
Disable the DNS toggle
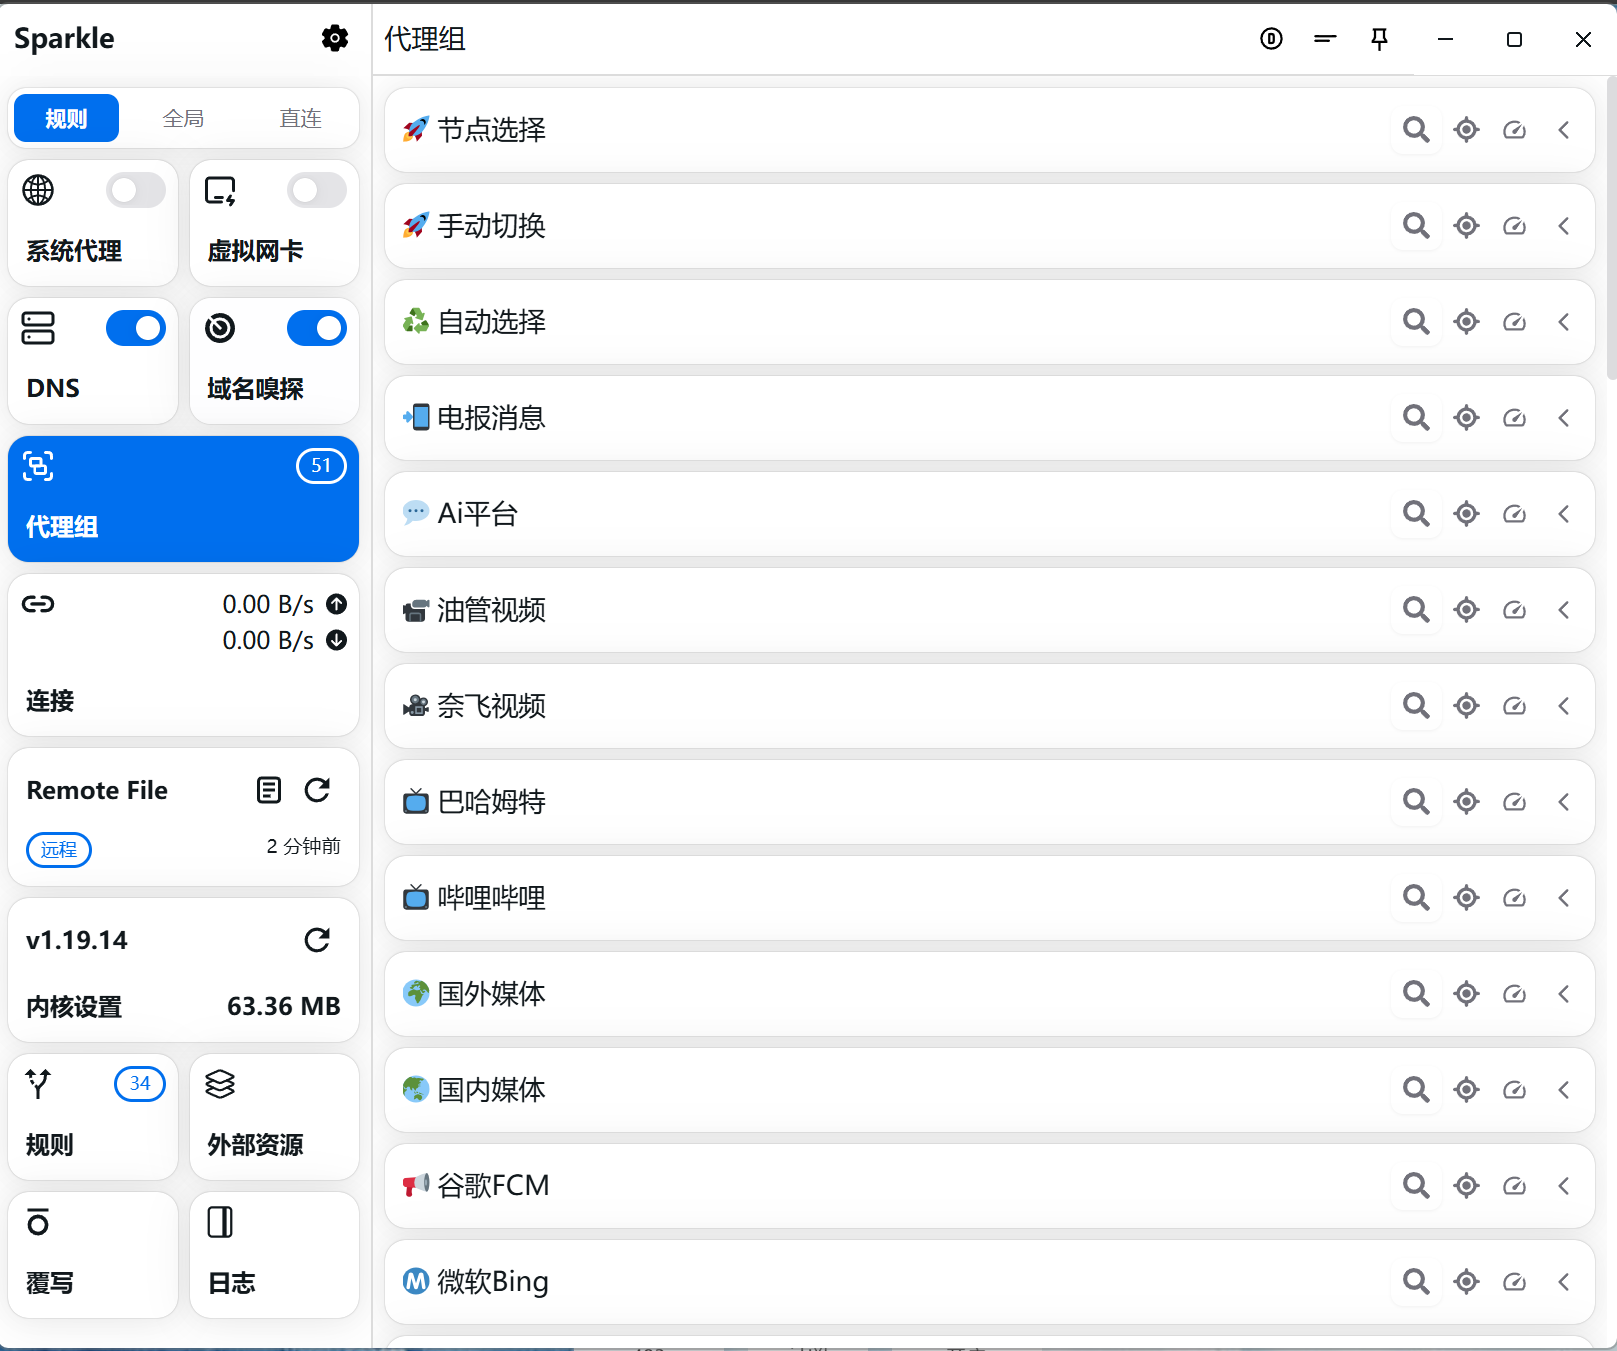pyautogui.click(x=135, y=328)
